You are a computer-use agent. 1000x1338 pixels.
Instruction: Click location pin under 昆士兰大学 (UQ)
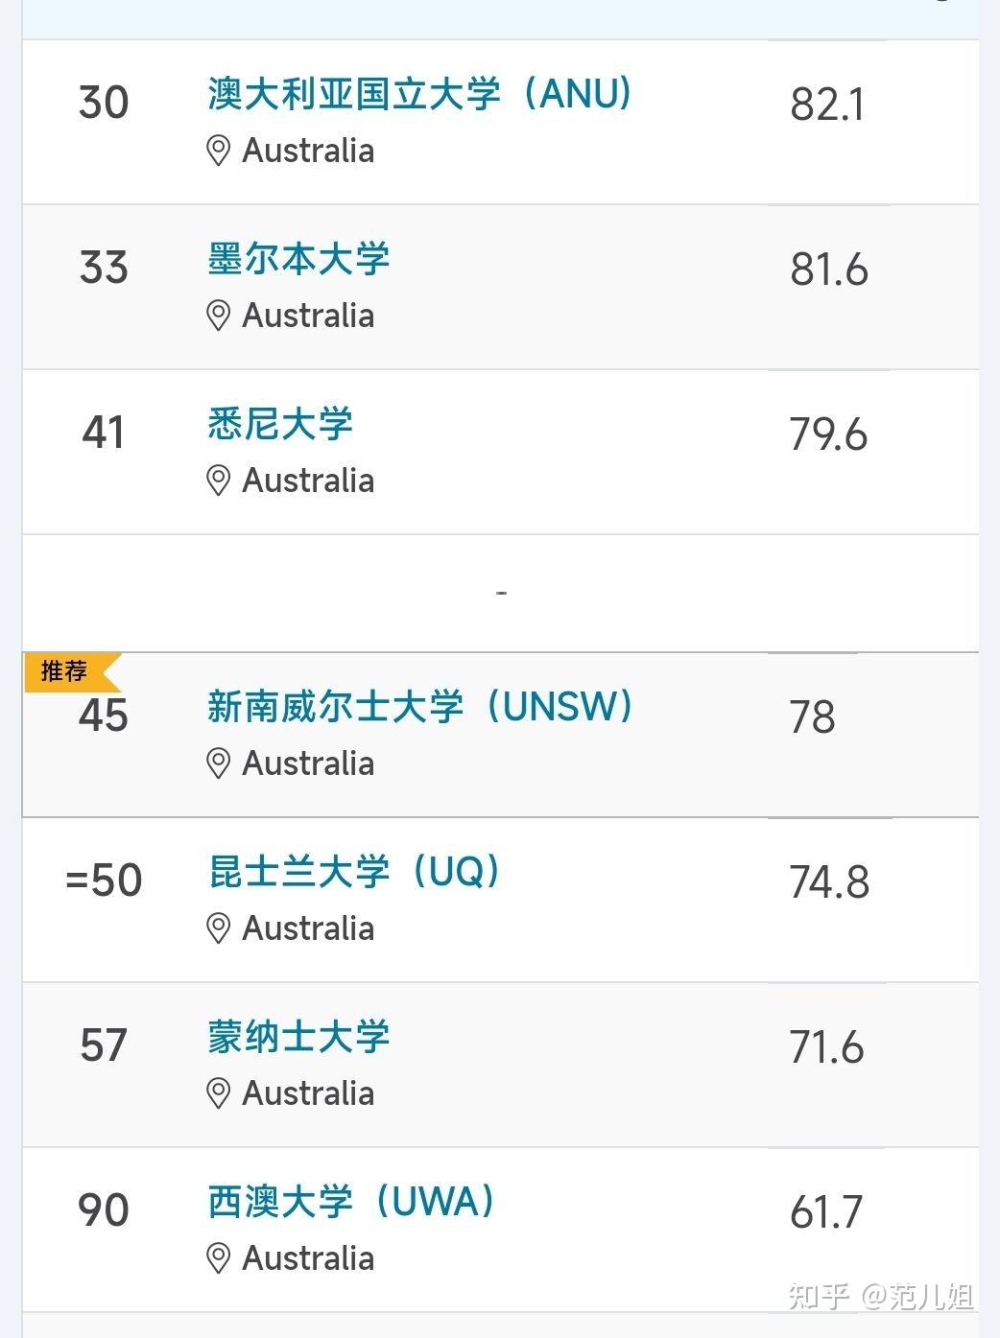tap(218, 929)
